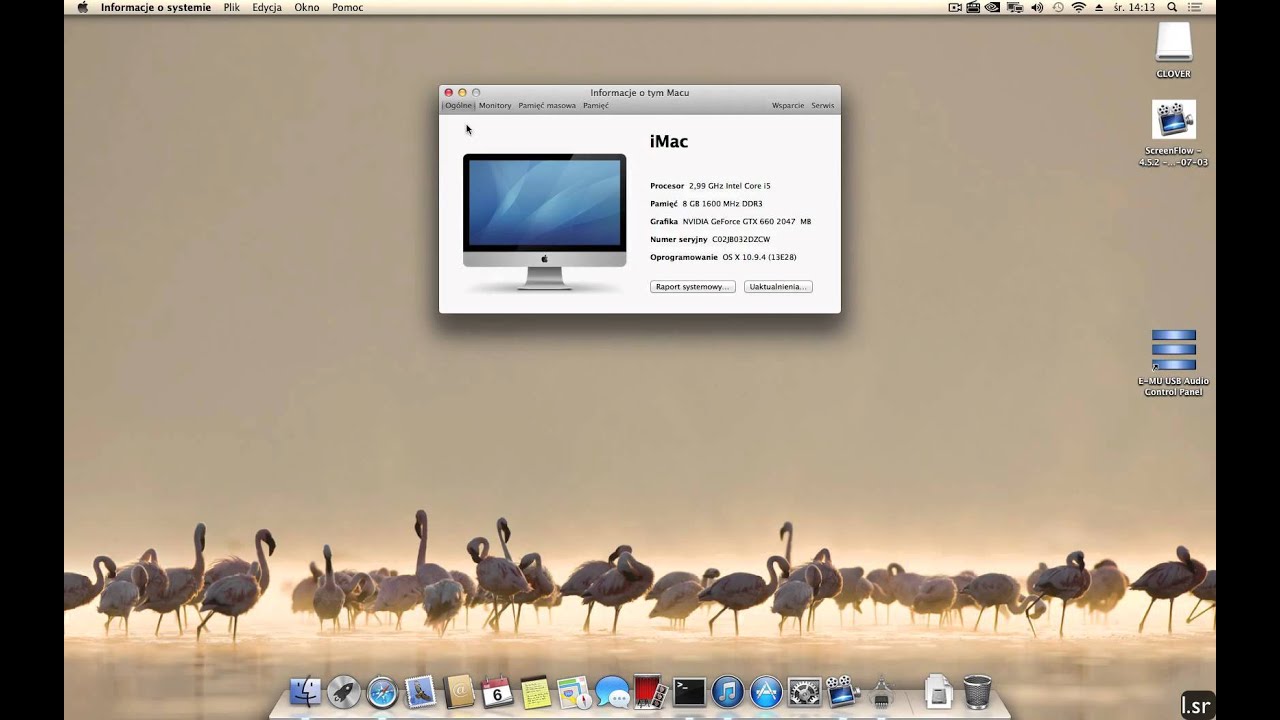This screenshot has width=1280, height=720.
Task: Open Terminal icon in dock
Action: pyautogui.click(x=689, y=691)
